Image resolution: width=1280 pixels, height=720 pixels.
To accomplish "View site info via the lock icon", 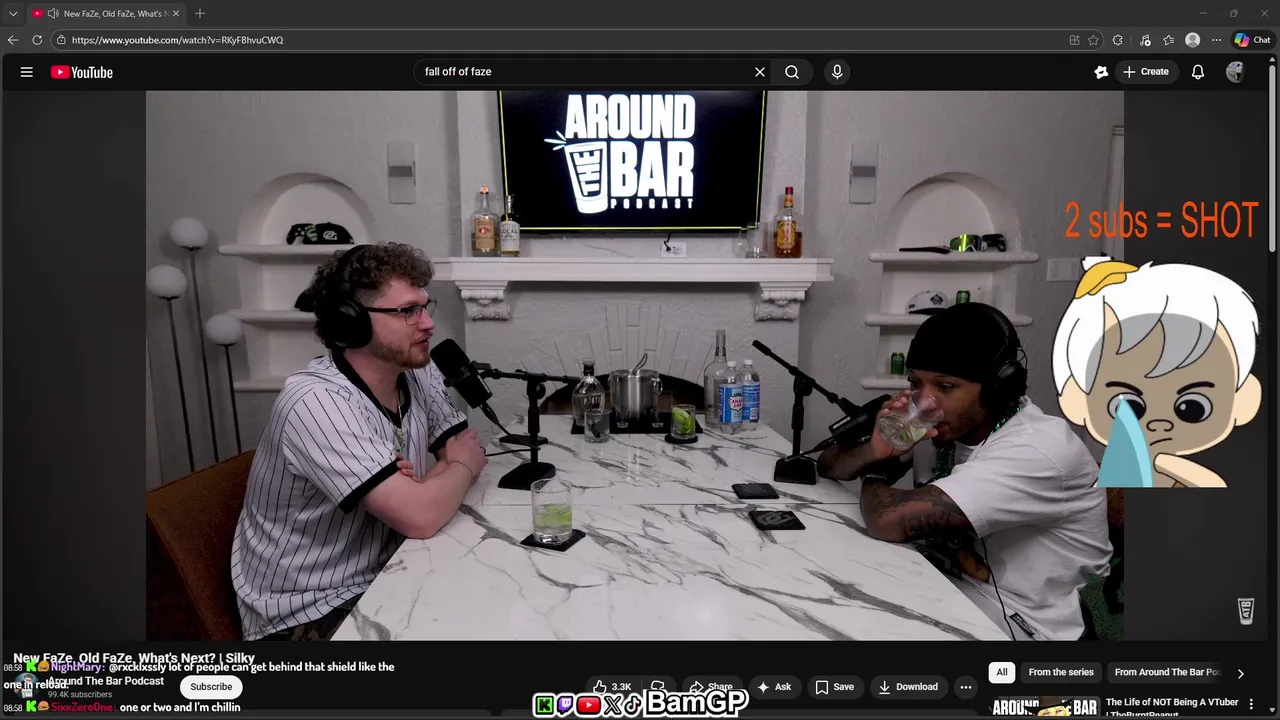I will [x=61, y=40].
